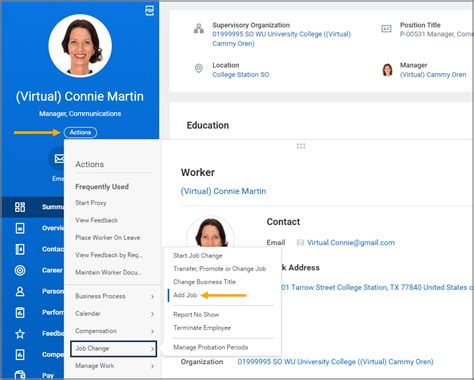This screenshot has width=474, height=380.
Task: Click the Location pin icon
Action: pyautogui.click(x=199, y=69)
